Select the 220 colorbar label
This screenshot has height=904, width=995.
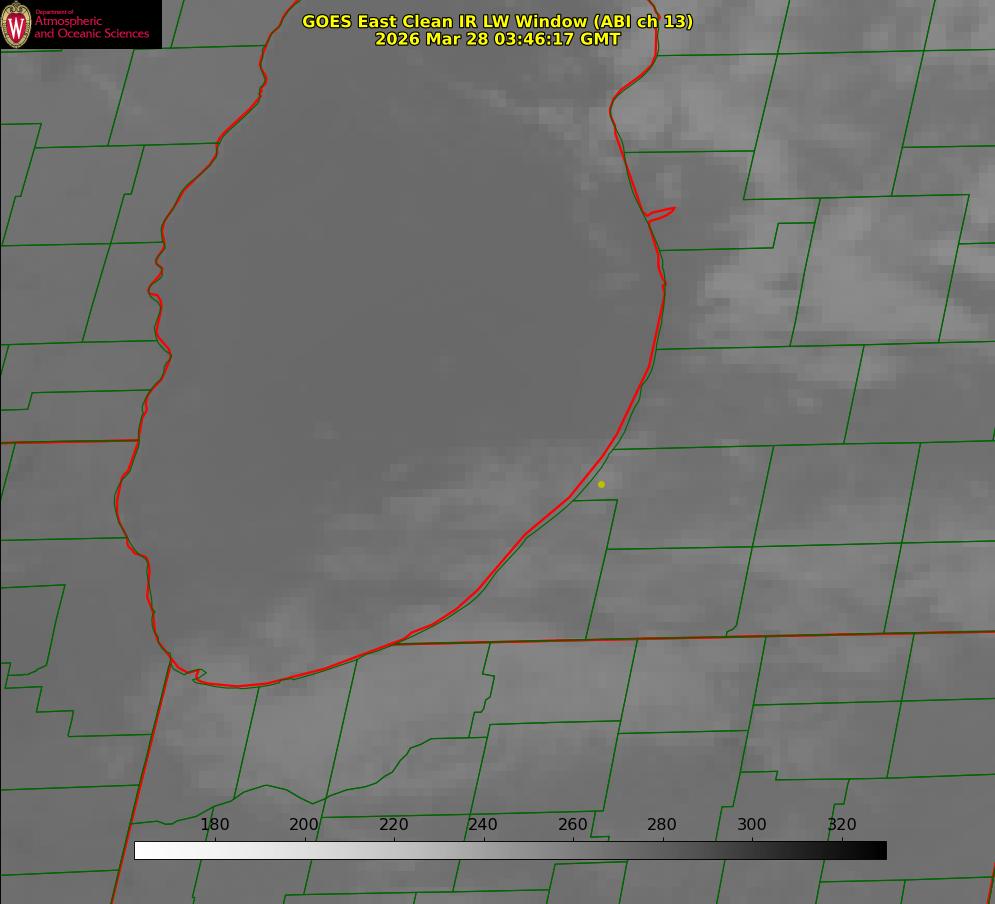(394, 825)
